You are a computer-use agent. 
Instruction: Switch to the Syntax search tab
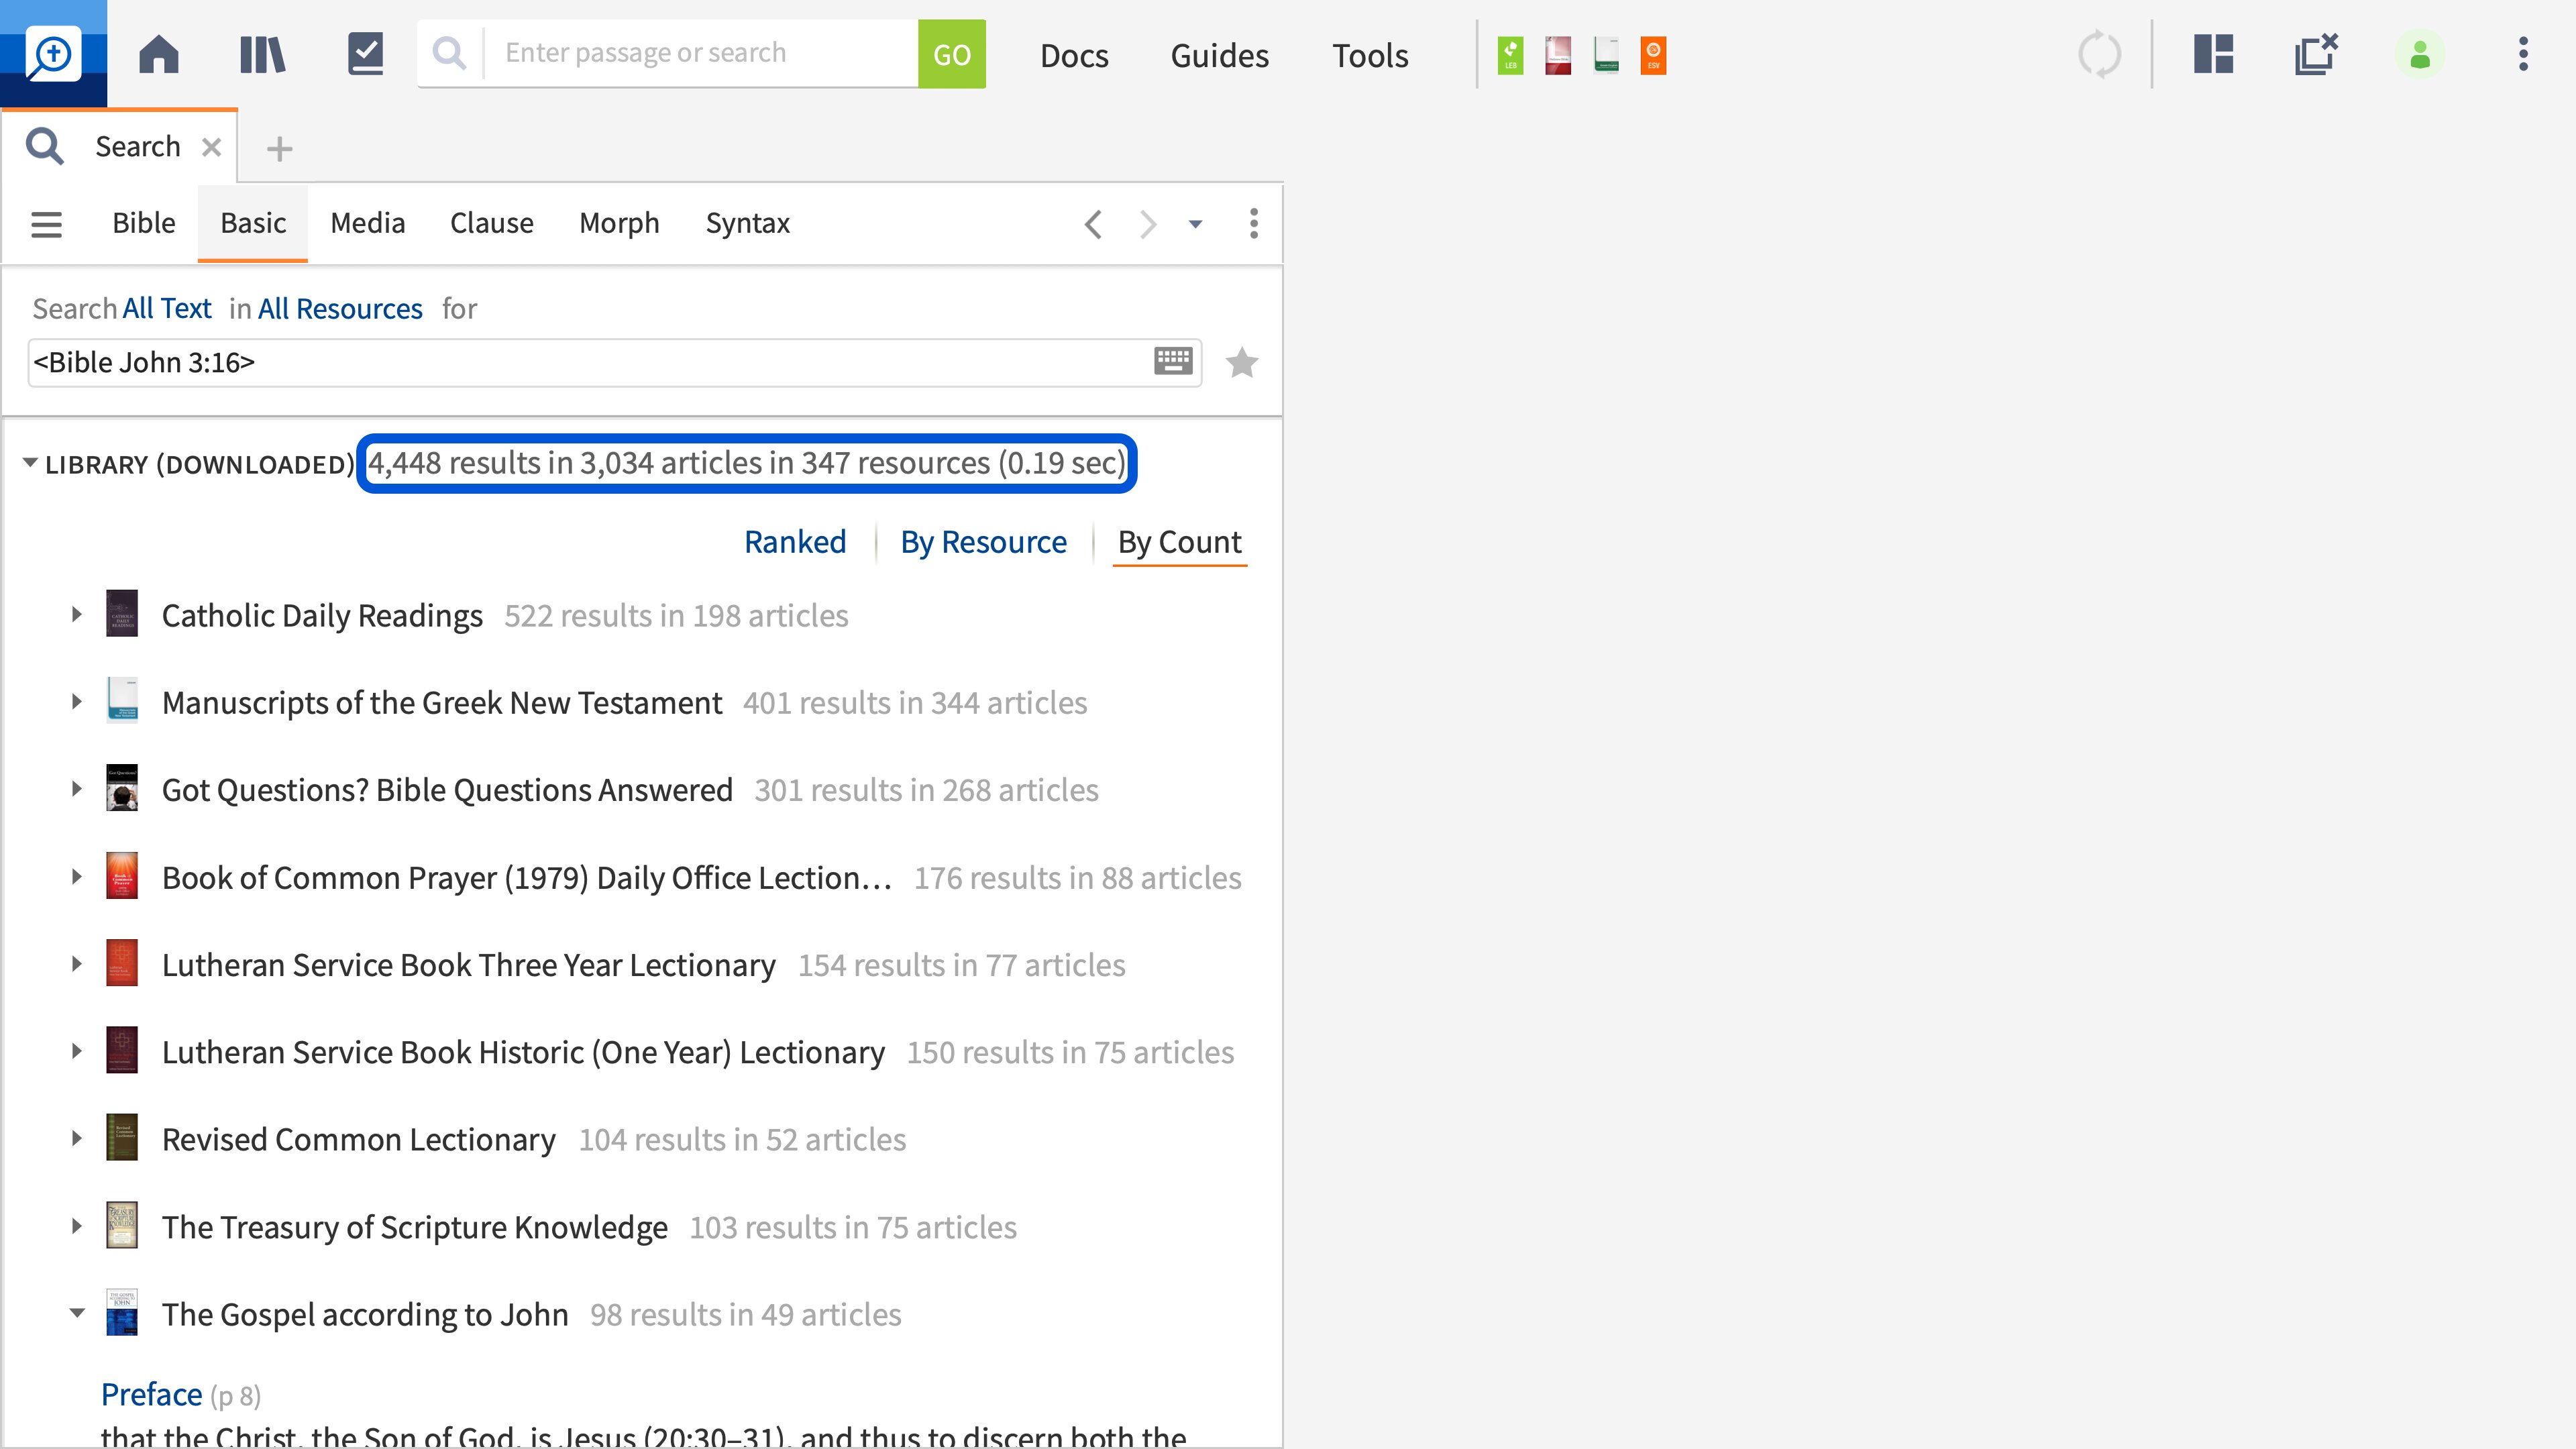(747, 223)
